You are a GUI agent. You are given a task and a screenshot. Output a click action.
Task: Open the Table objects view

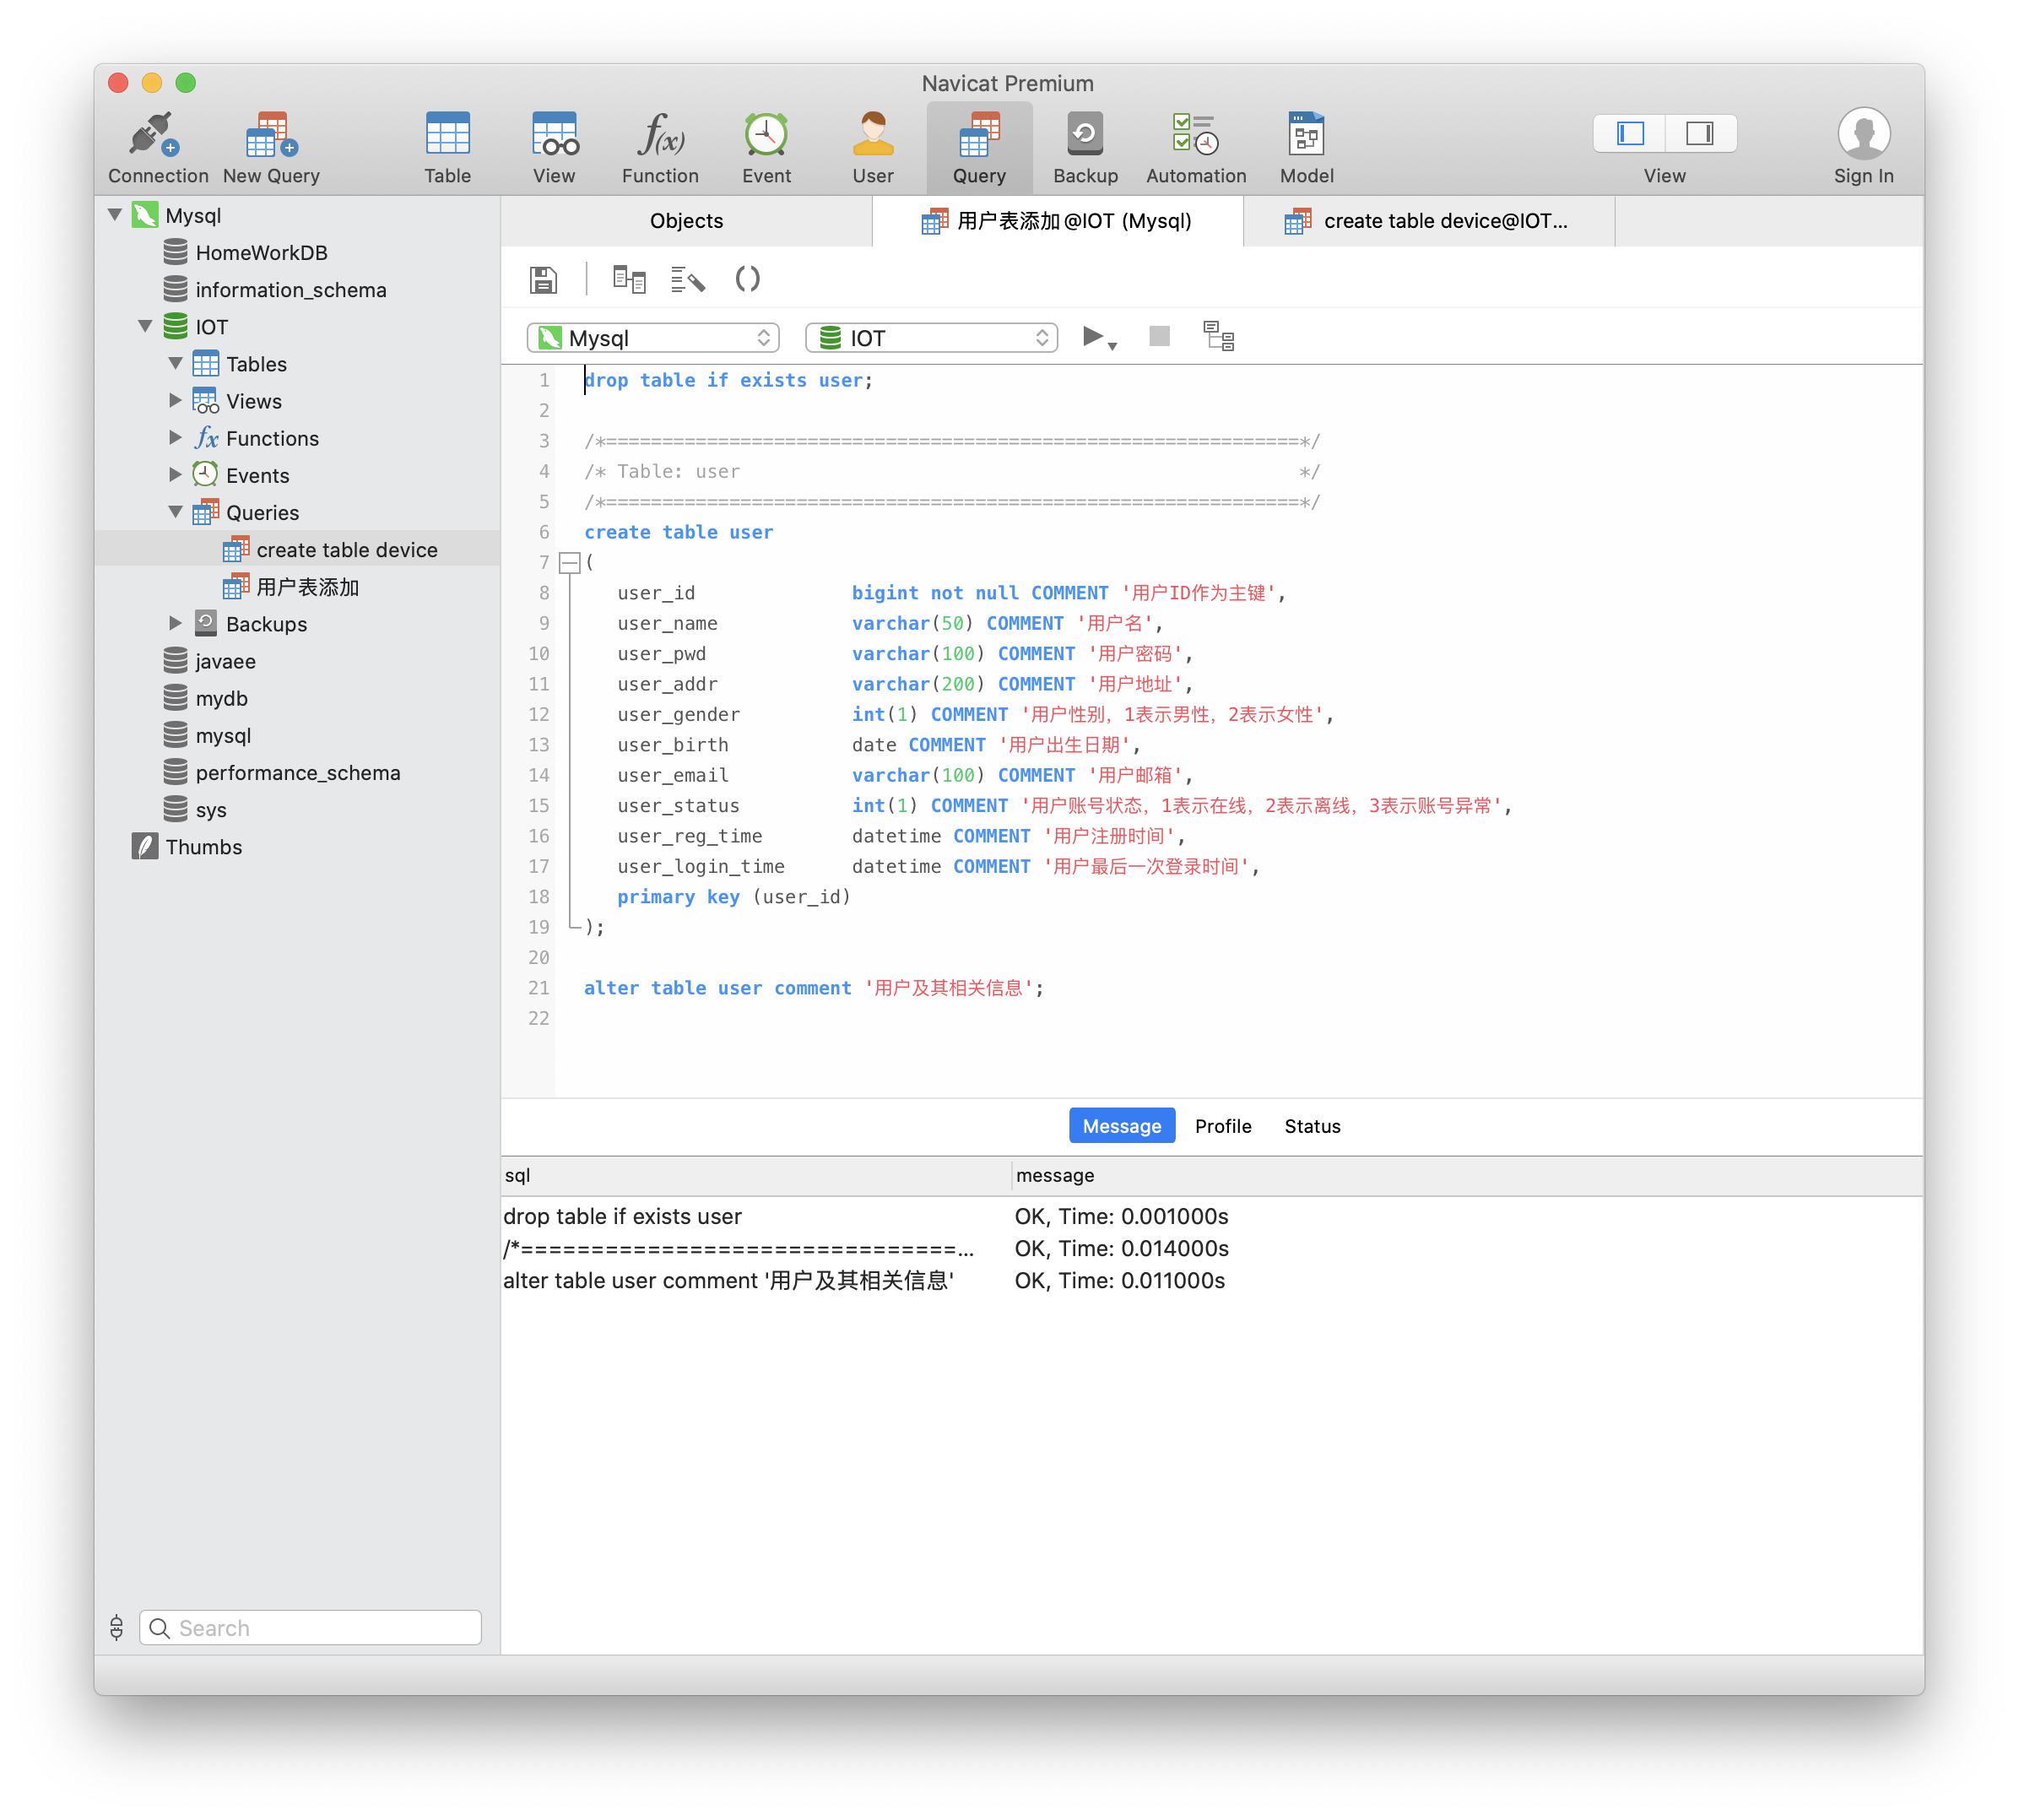coord(447,147)
